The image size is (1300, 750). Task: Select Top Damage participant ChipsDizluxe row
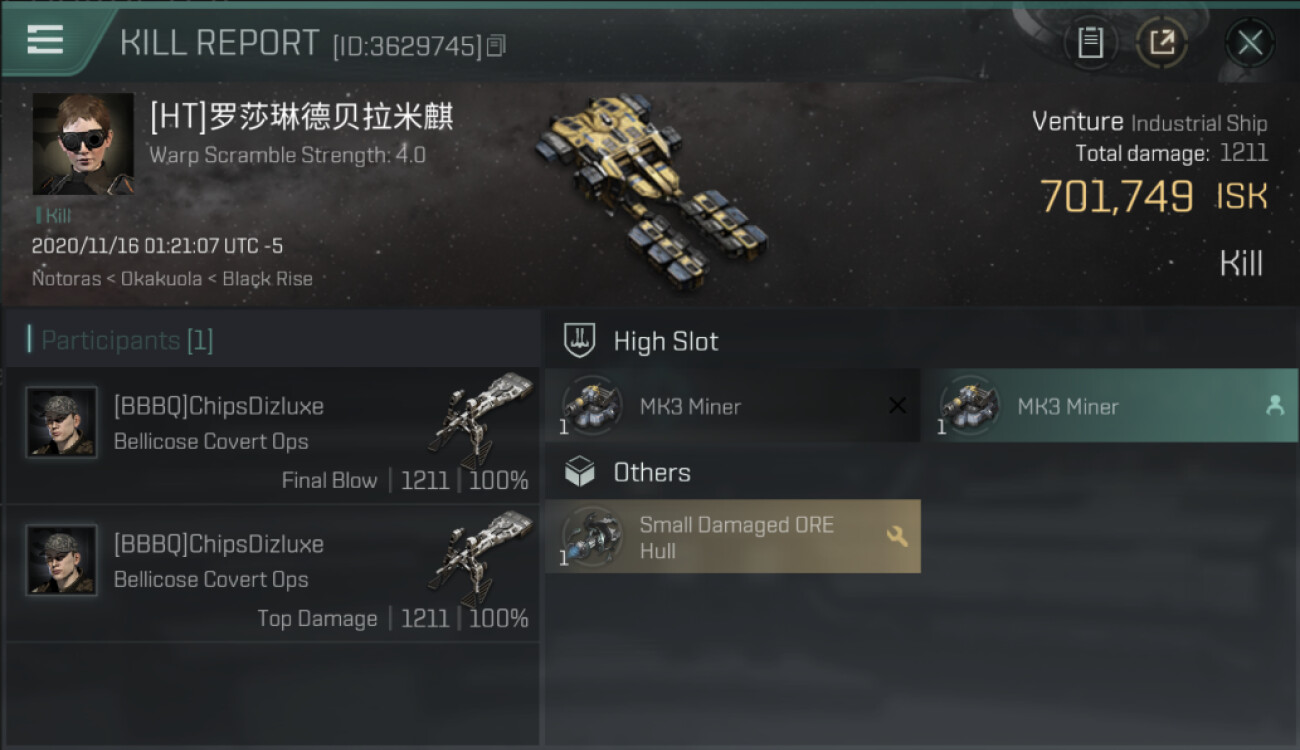point(272,574)
